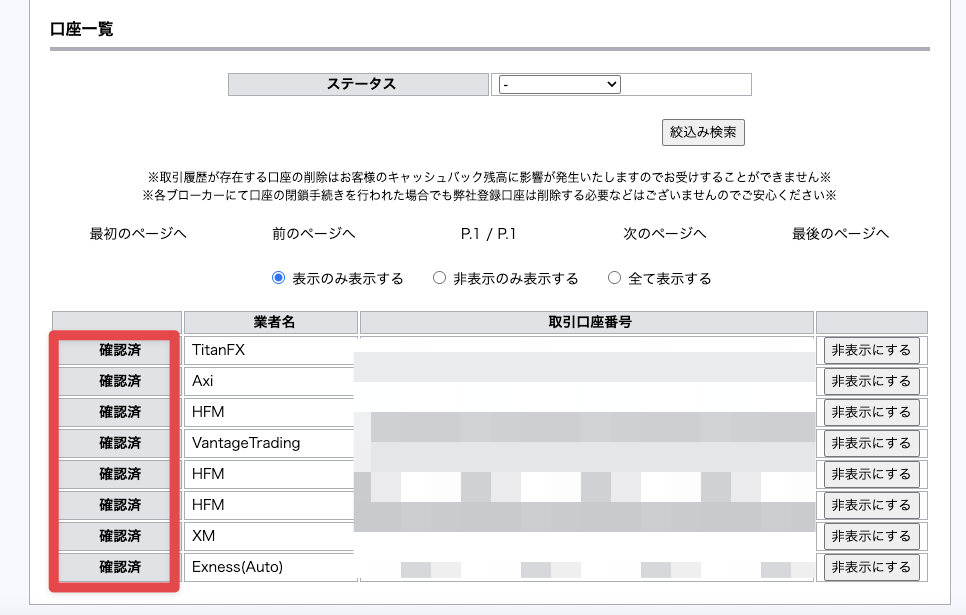Go to 最初のページへ
This screenshot has height=615, width=966.
click(138, 234)
